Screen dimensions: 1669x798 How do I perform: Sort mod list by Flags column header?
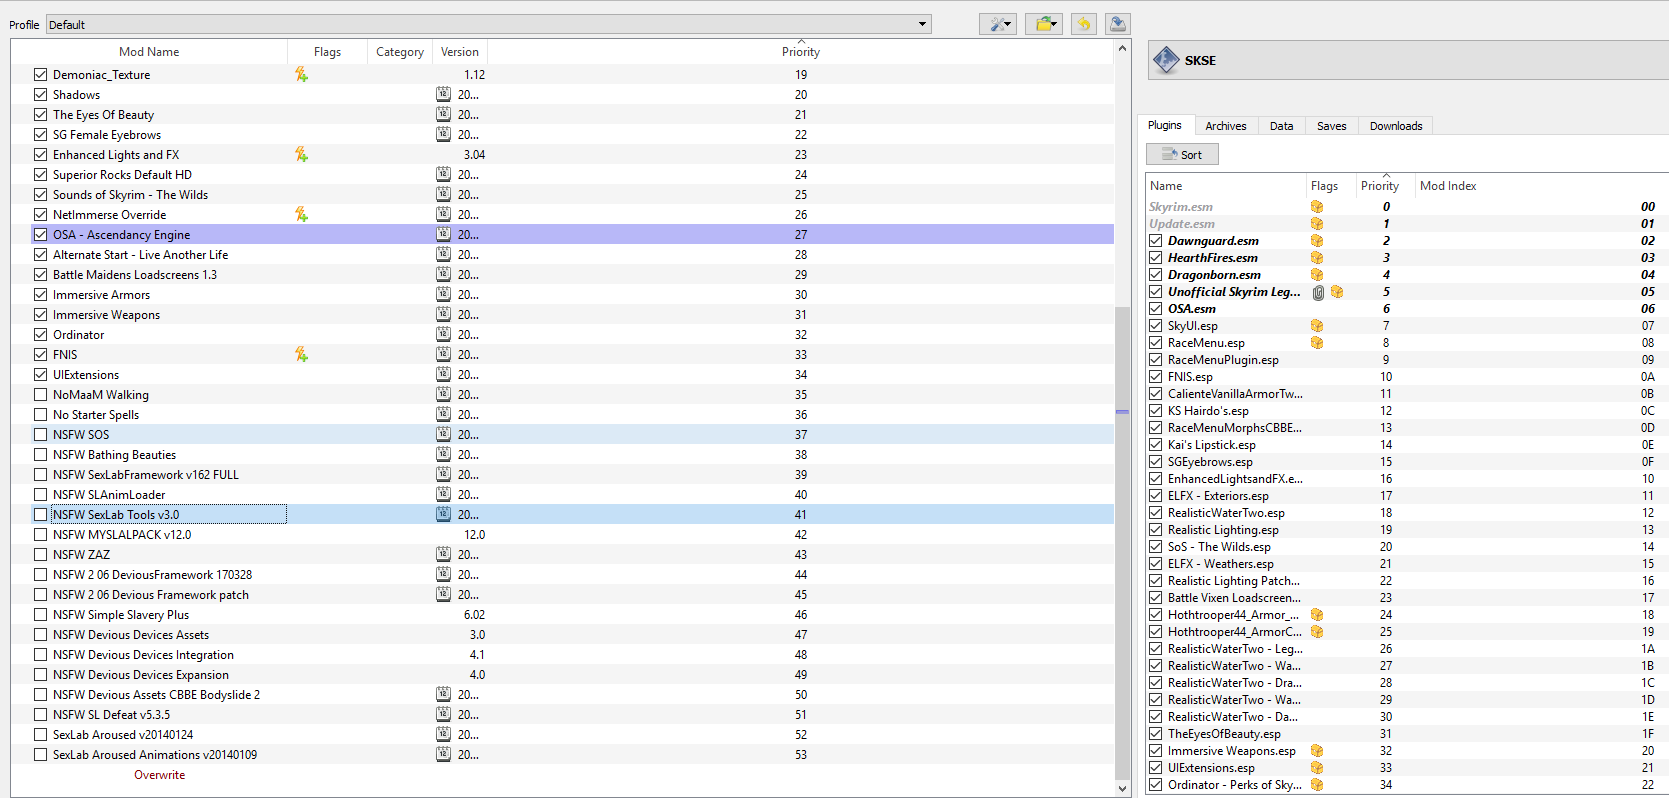327,52
